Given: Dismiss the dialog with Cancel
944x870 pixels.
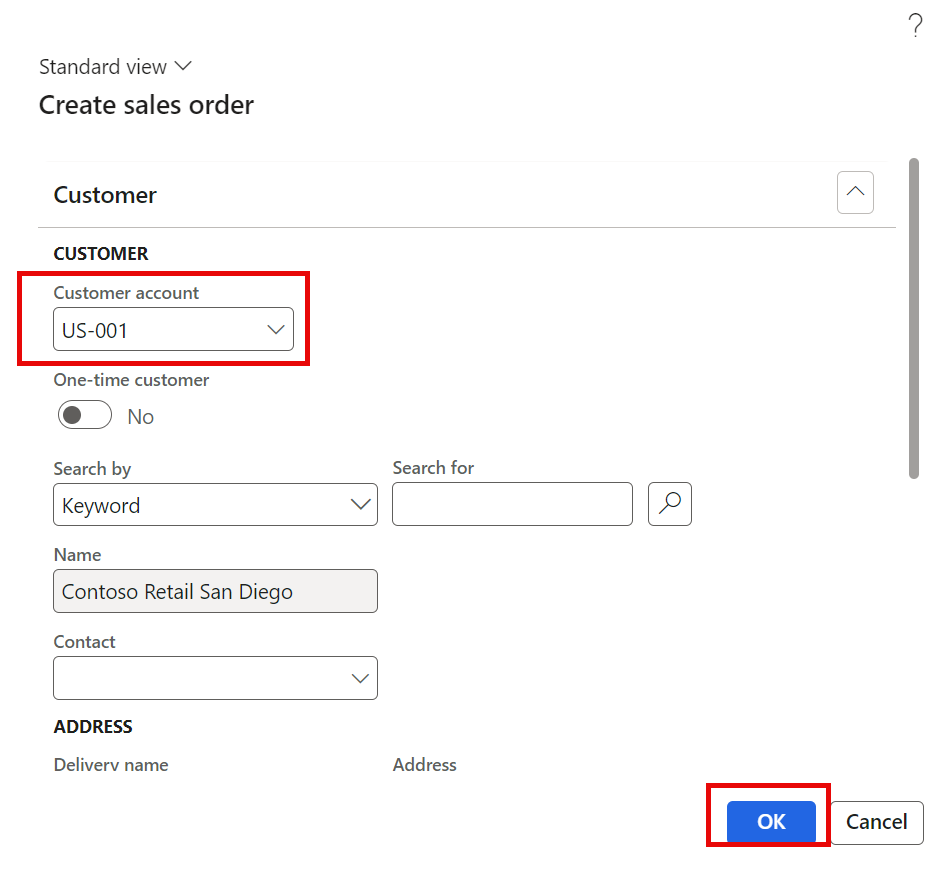Looking at the screenshot, I should 876,821.
